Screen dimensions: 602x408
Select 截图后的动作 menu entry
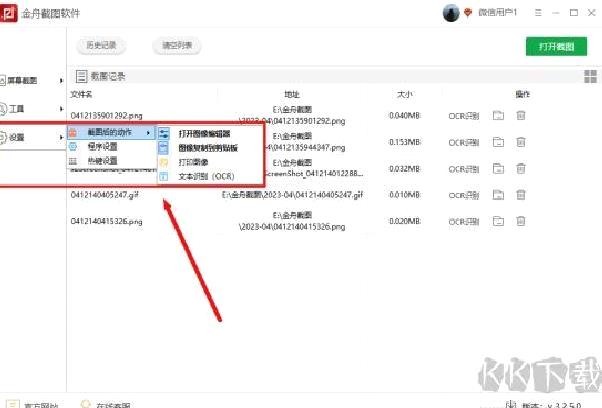(x=111, y=132)
